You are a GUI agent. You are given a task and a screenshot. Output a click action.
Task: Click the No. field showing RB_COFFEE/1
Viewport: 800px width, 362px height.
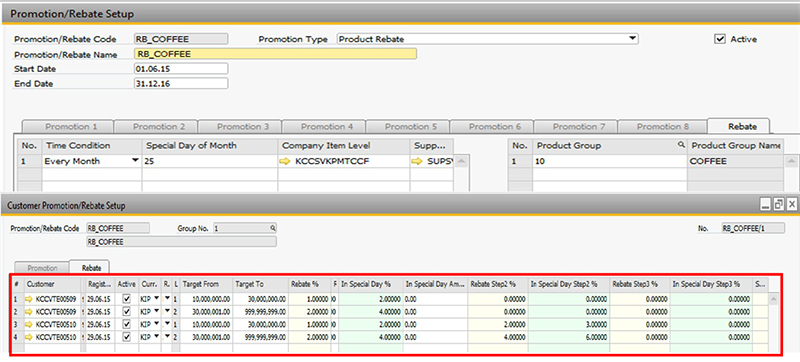pos(753,228)
